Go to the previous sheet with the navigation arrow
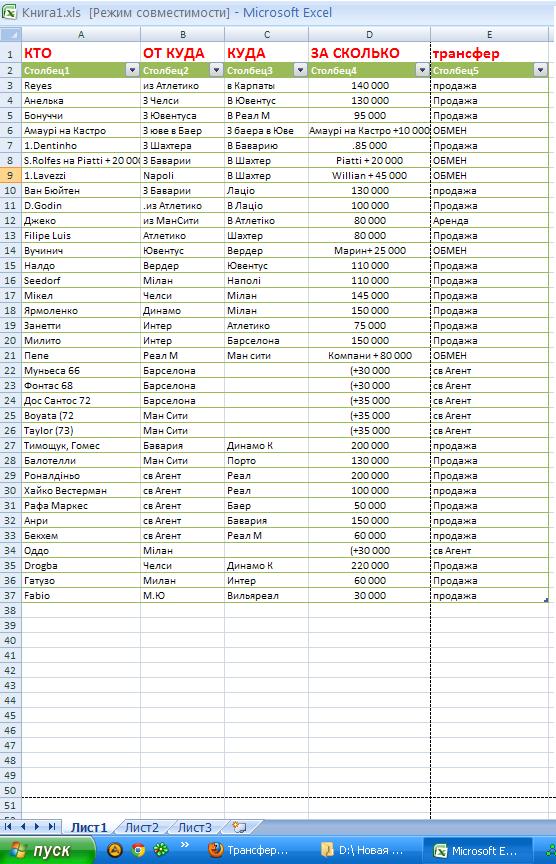Screen dimensions: 556x864 point(23,827)
